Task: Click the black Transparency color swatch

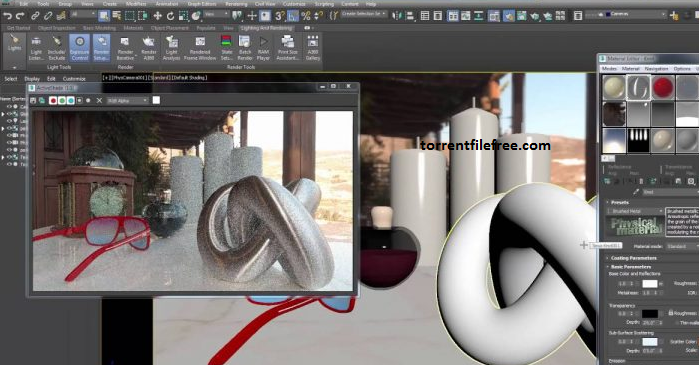Action: tap(650, 314)
